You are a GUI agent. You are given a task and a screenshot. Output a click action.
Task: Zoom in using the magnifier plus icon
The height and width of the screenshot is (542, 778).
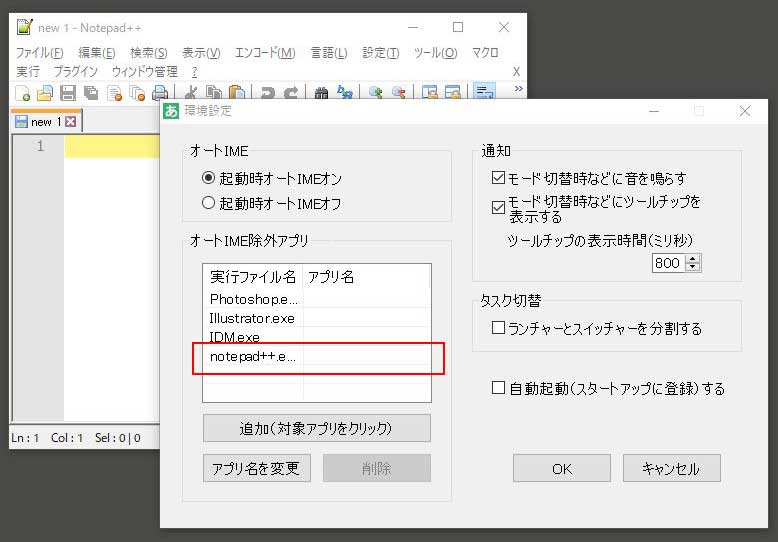click(376, 93)
